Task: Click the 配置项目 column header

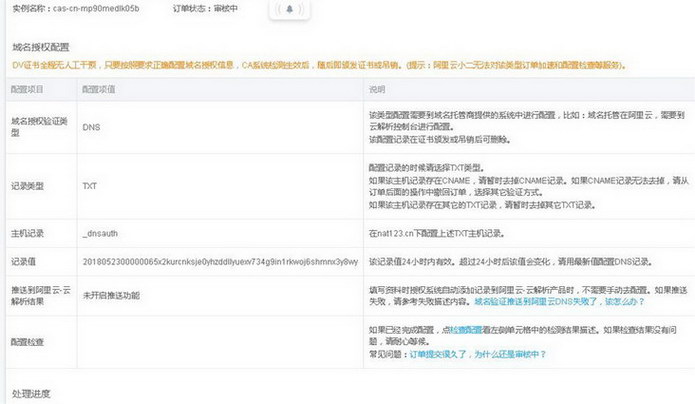Action: [x=28, y=89]
